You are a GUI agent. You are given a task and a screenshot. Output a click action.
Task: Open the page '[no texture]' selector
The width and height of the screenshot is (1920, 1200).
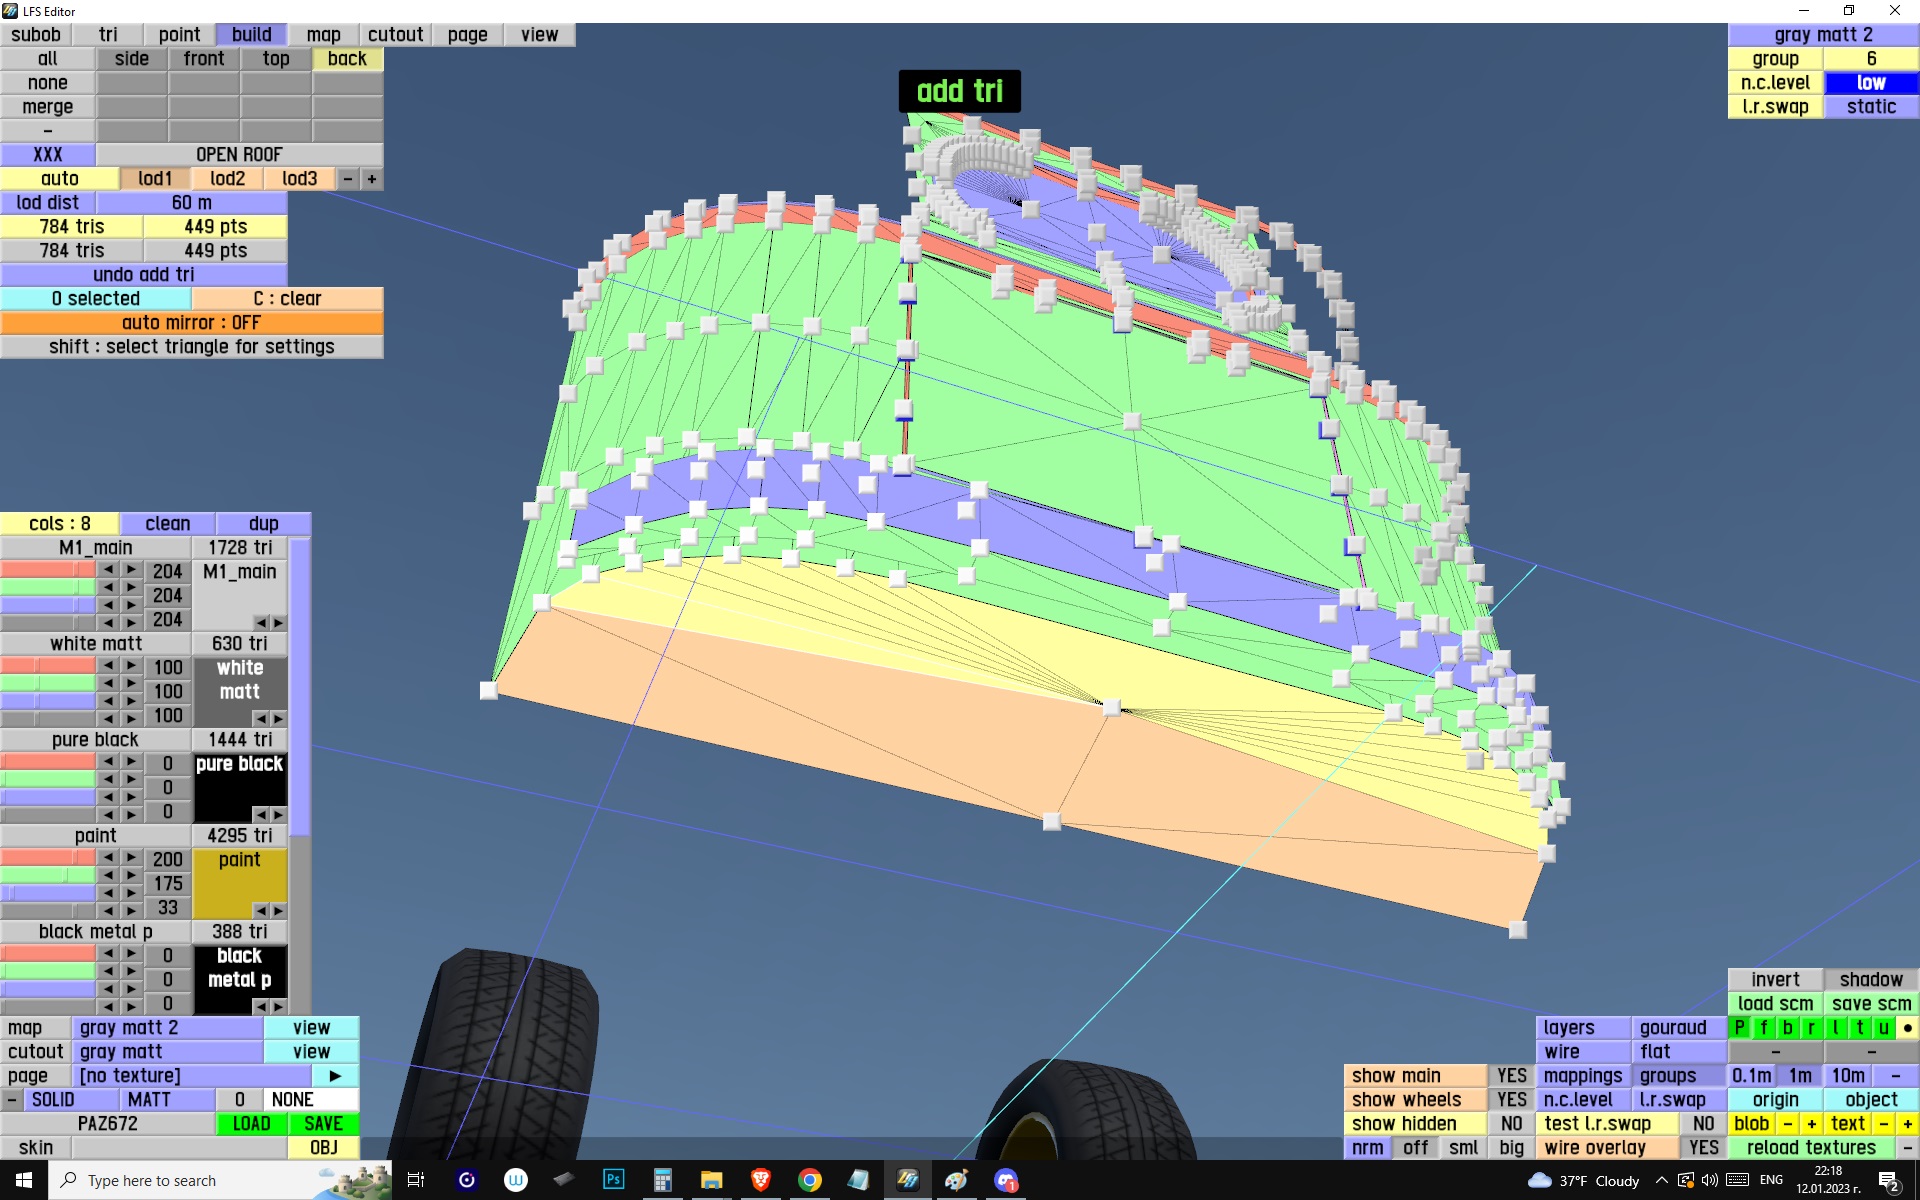(x=190, y=1076)
